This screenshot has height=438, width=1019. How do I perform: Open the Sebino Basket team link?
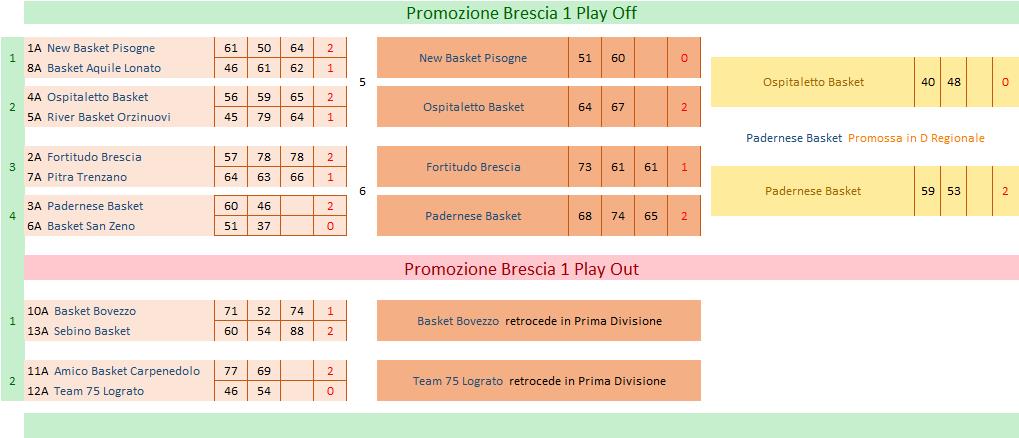[x=92, y=331]
